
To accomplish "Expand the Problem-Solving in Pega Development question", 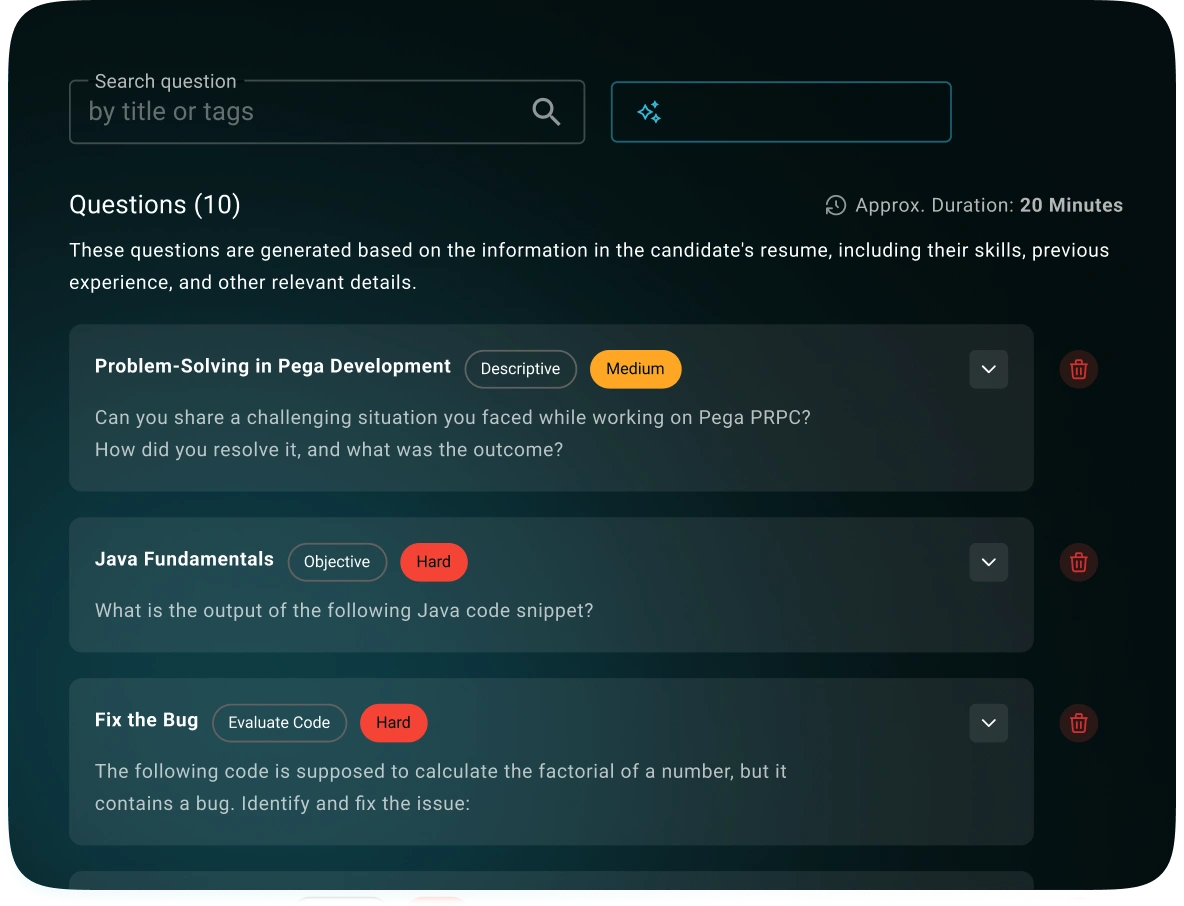I will click(x=988, y=369).
